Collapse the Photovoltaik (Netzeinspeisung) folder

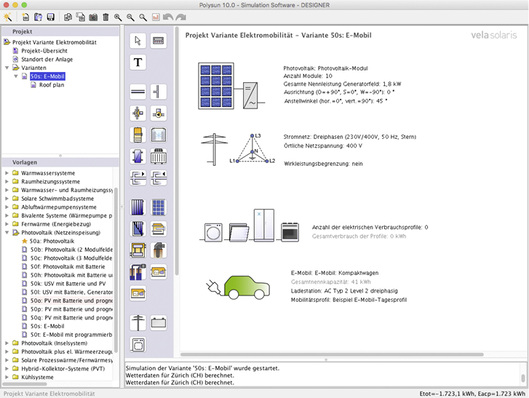click(x=7, y=232)
